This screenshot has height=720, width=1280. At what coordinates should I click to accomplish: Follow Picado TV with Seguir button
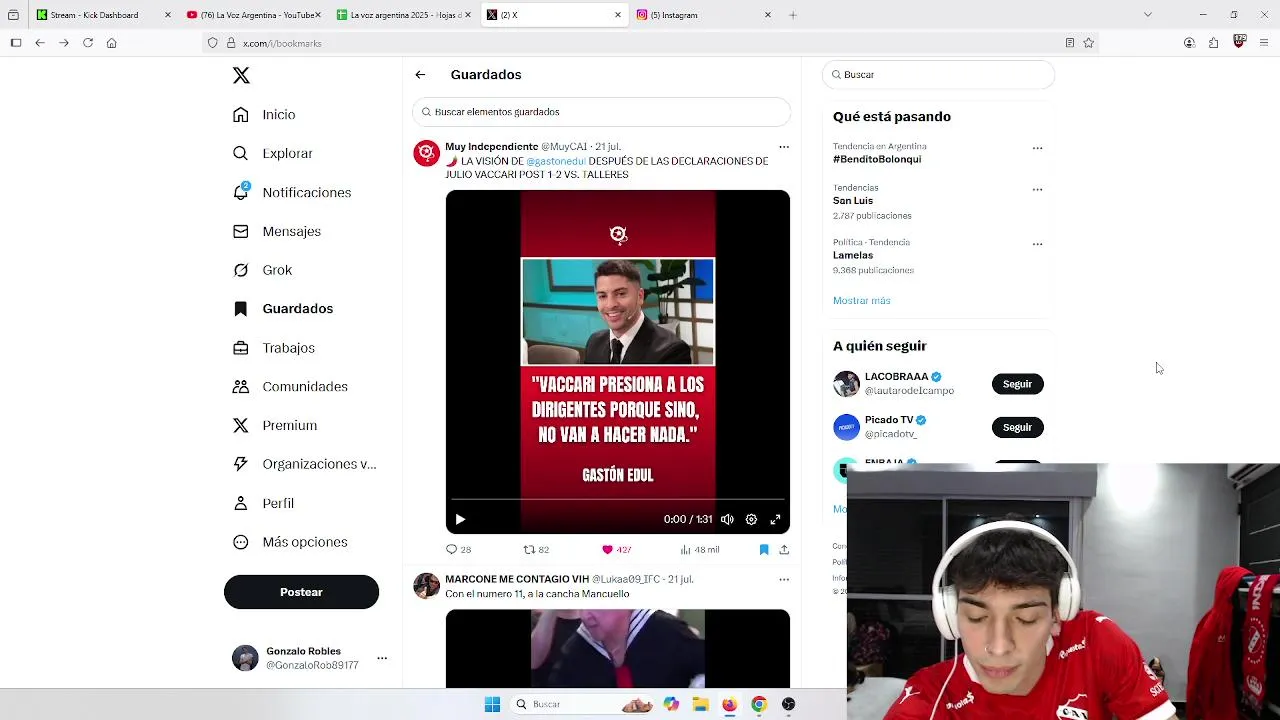(1017, 427)
